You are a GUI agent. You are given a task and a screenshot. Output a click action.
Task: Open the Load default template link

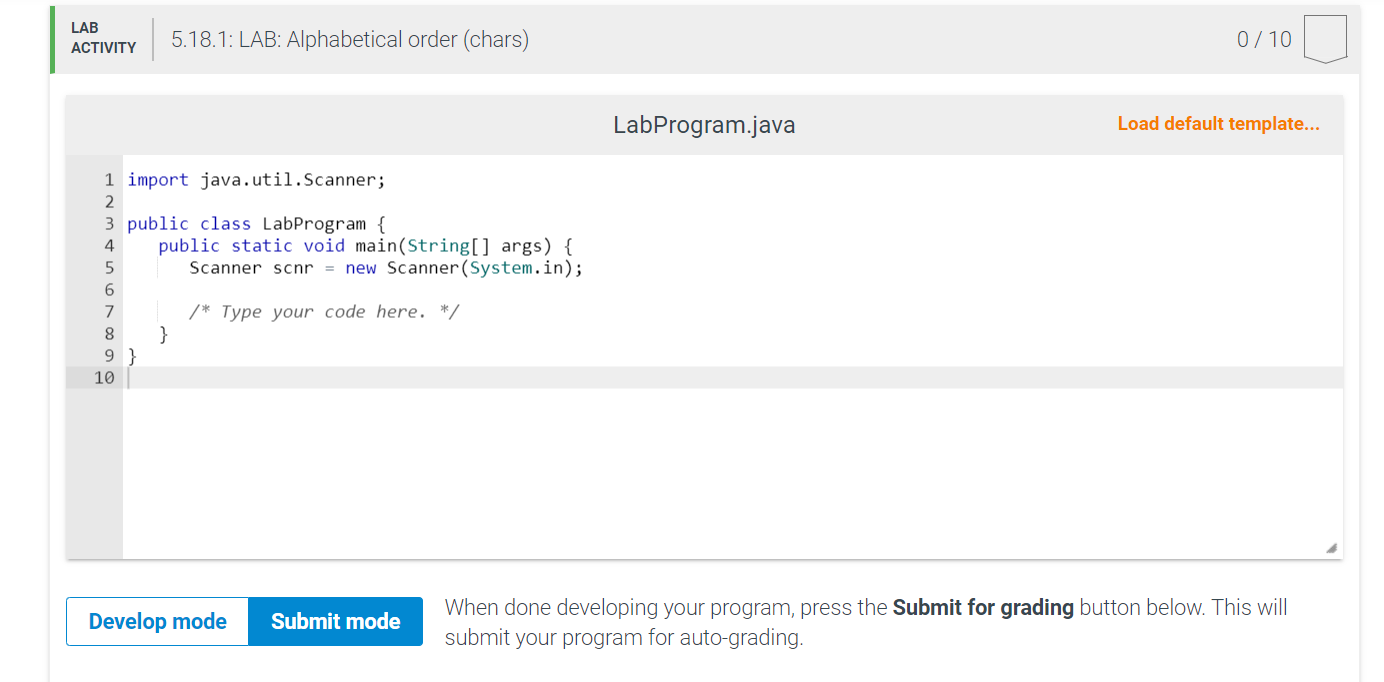click(1218, 123)
